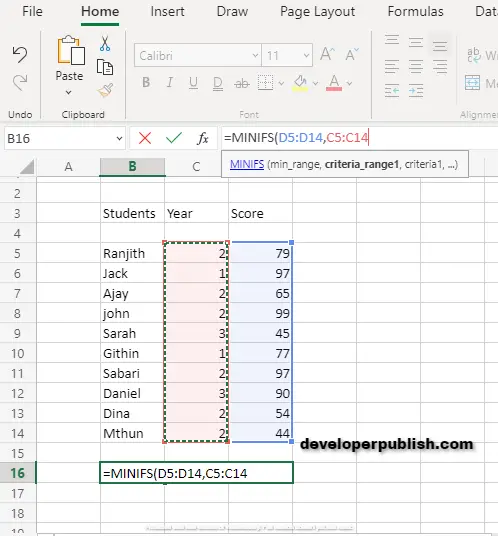
Task: Open the Page Layout tab
Action: tap(317, 12)
